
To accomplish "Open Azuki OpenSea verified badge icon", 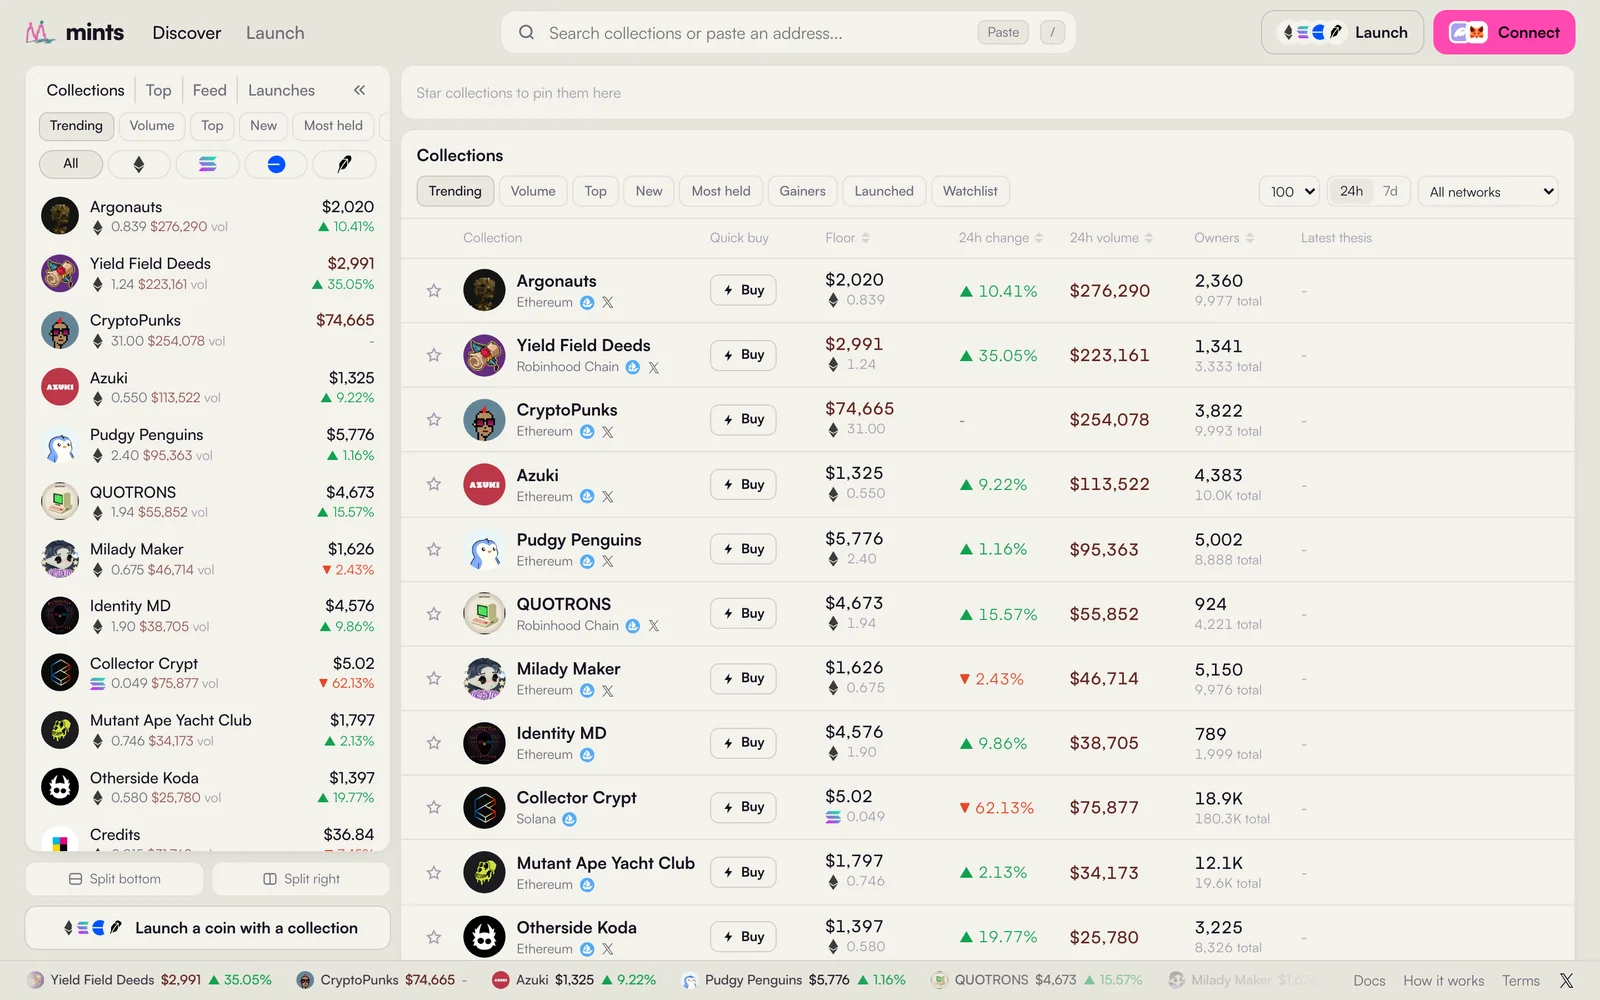I will coord(587,497).
